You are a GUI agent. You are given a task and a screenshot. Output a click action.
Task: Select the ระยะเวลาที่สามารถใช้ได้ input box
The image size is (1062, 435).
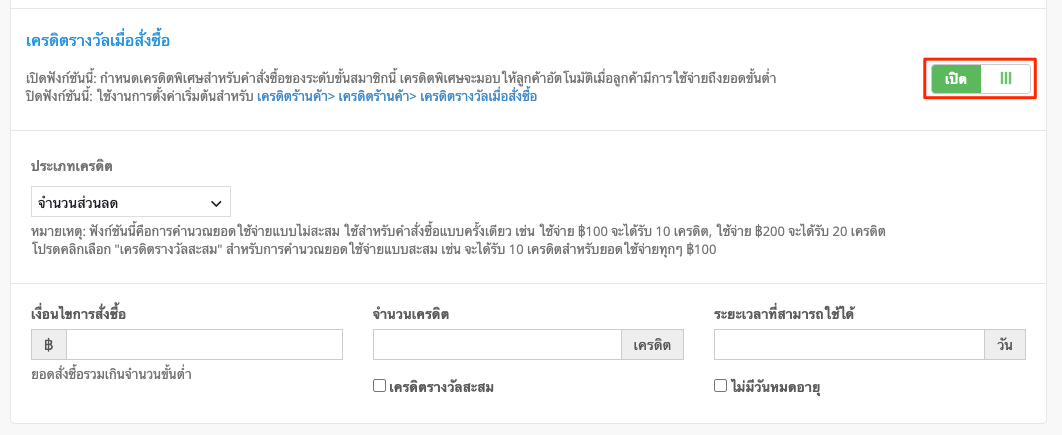(x=849, y=345)
